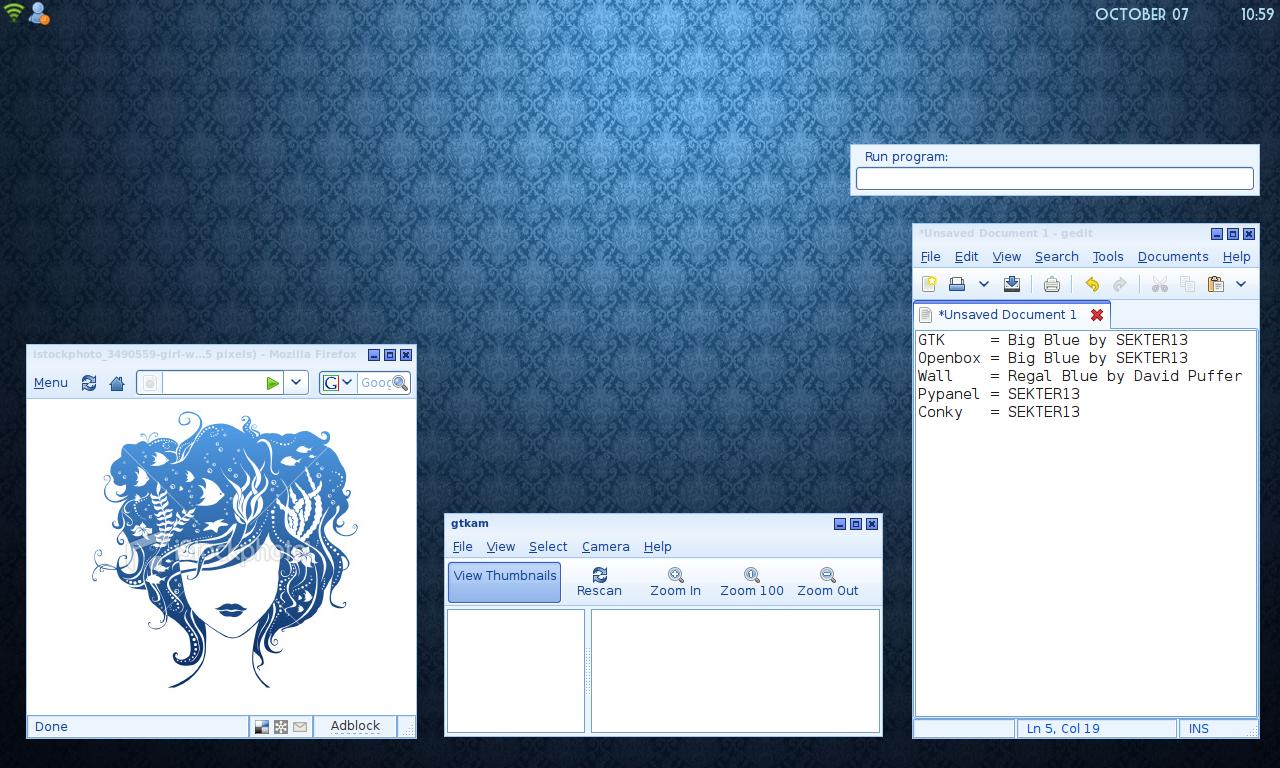Click the wifi signal icon in top panel
This screenshot has height=768, width=1280.
(x=14, y=13)
